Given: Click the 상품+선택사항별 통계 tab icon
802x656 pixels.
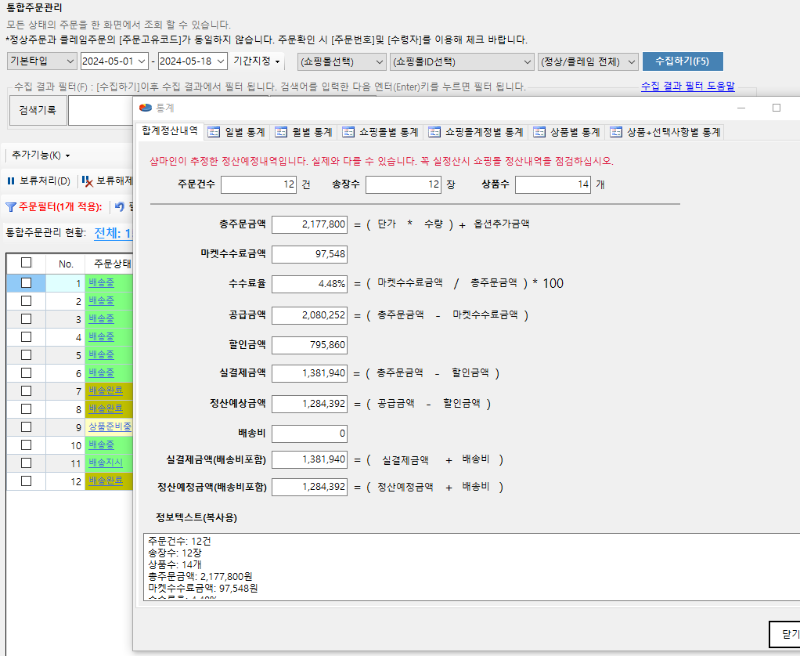Looking at the screenshot, I should [616, 132].
